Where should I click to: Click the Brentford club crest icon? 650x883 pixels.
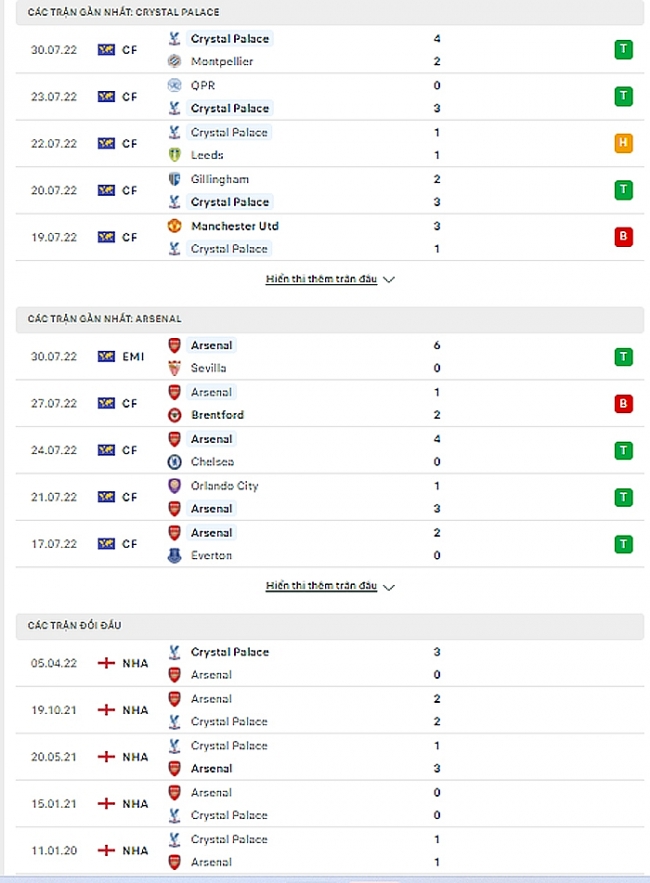[174, 415]
